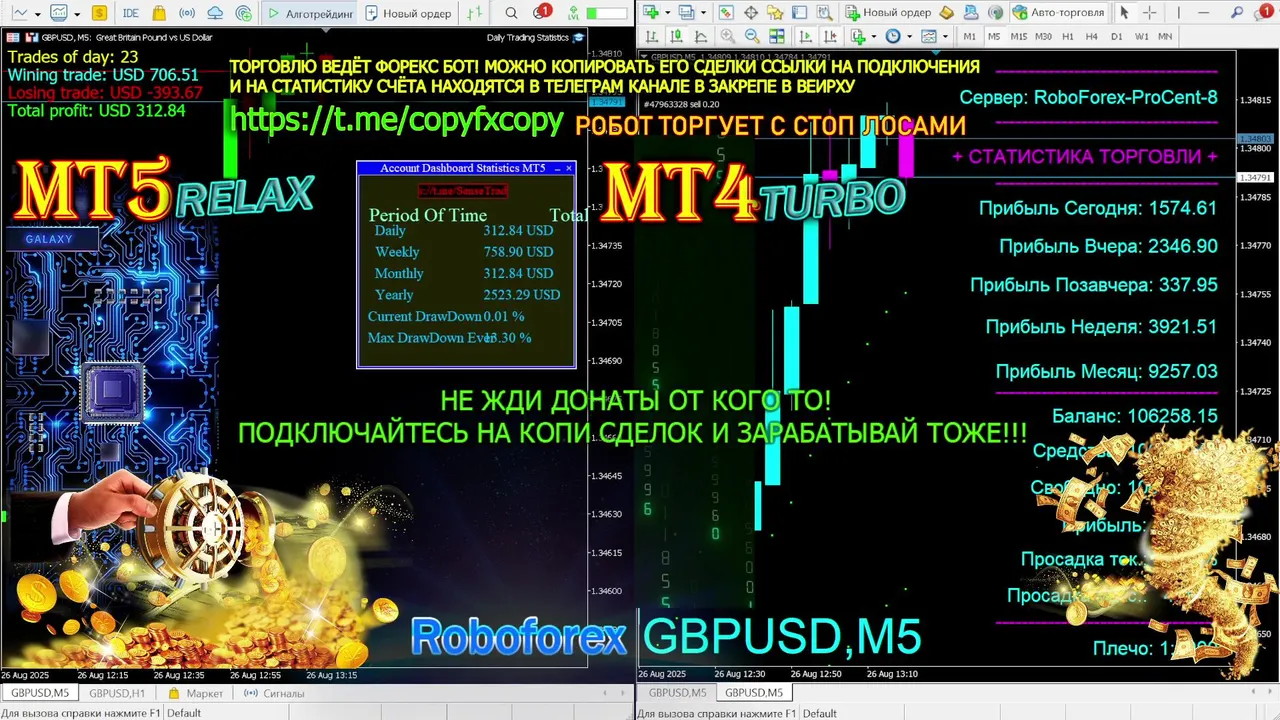Zoom in the MT4 chart
Image resolution: width=1280 pixels, height=720 pixels.
pos(728,36)
